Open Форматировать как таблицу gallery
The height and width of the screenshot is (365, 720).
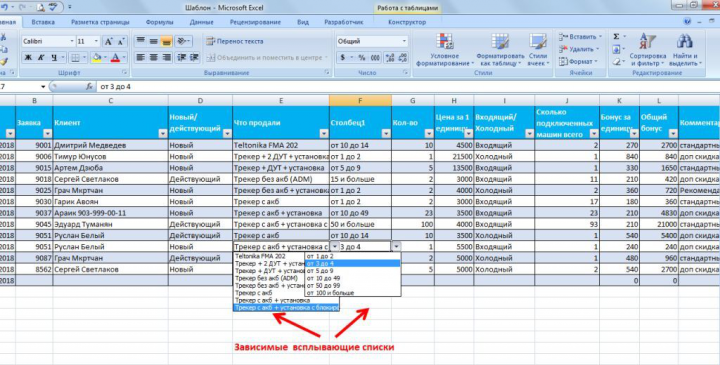click(500, 50)
